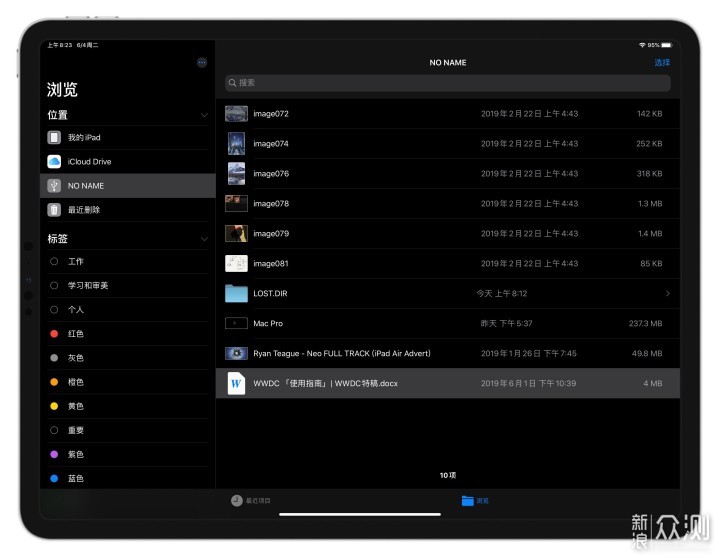Expand LOST.DIR row disclosure chevron
Screen dimensions: 720x559
point(667,294)
